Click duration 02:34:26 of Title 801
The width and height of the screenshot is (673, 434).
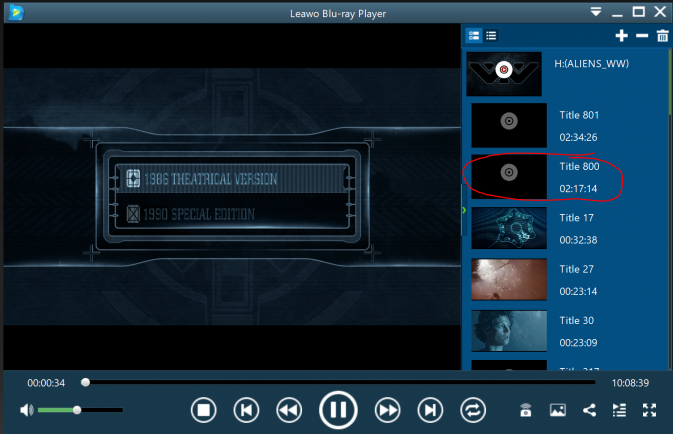click(578, 137)
